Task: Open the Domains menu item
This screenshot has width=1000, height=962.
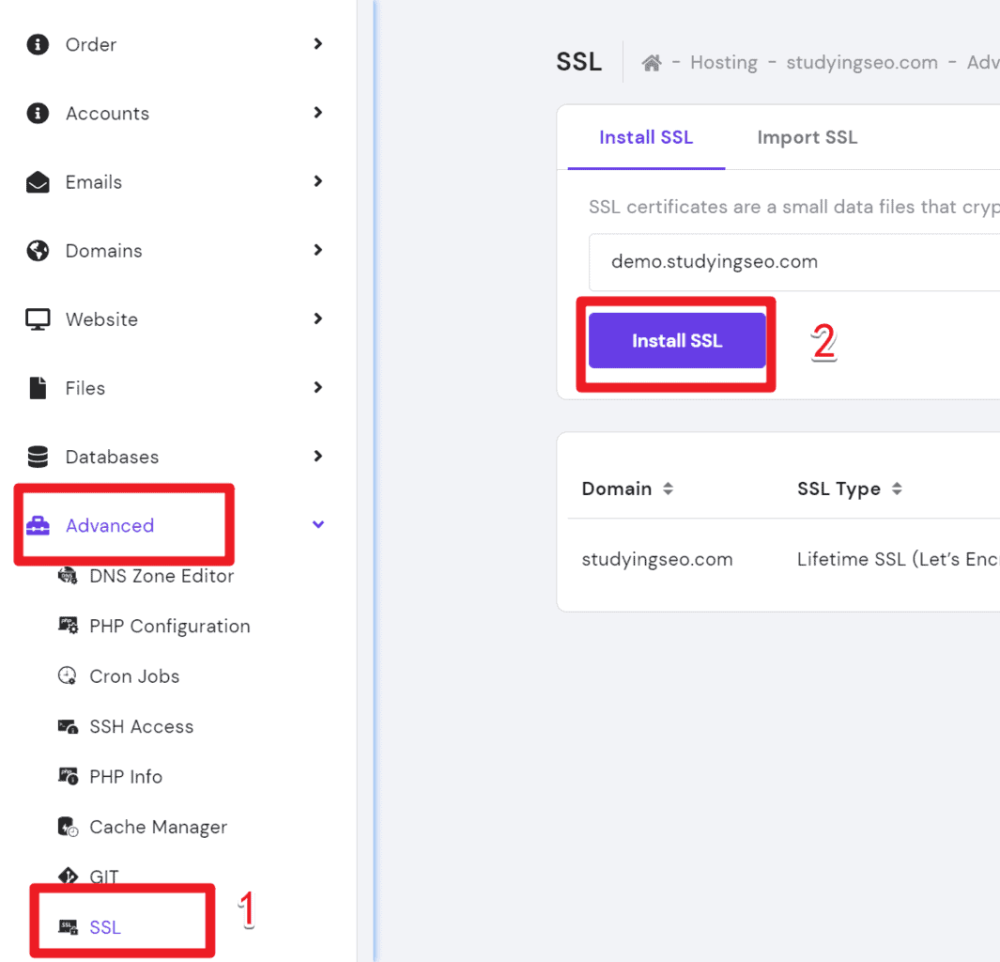Action: pyautogui.click(x=104, y=251)
